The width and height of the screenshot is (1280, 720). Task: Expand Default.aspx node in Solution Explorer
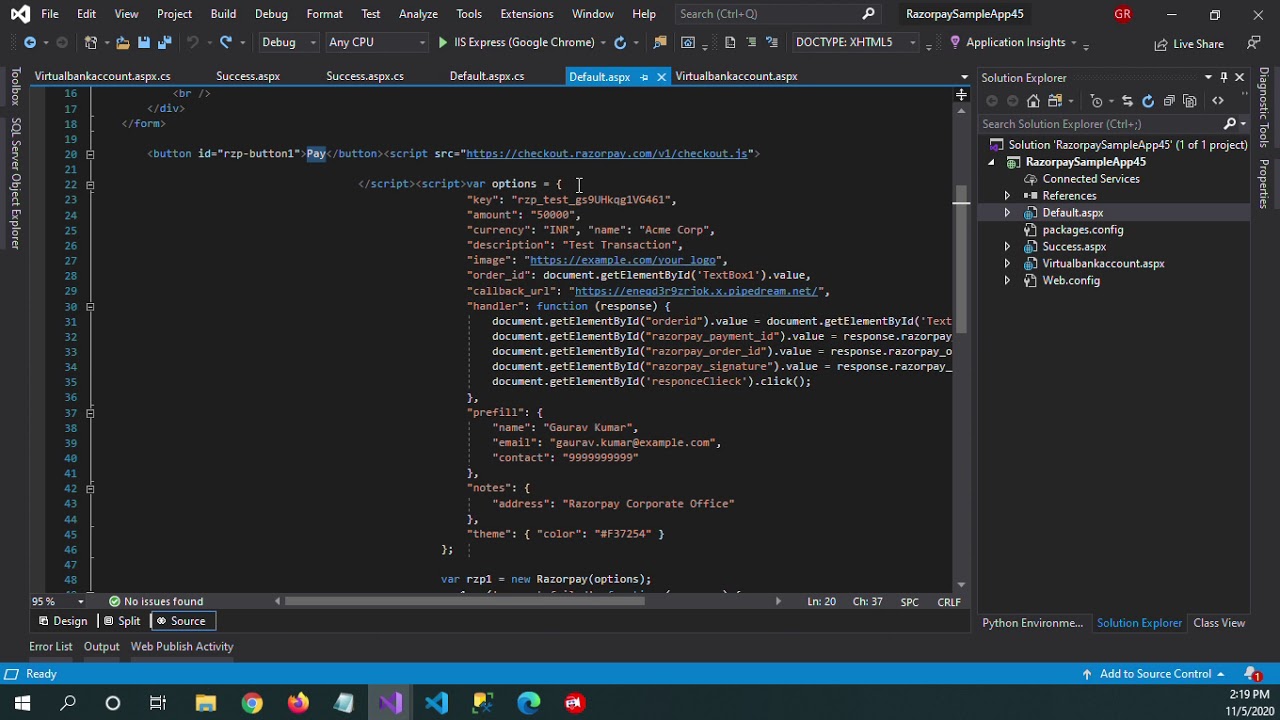coord(1007,213)
